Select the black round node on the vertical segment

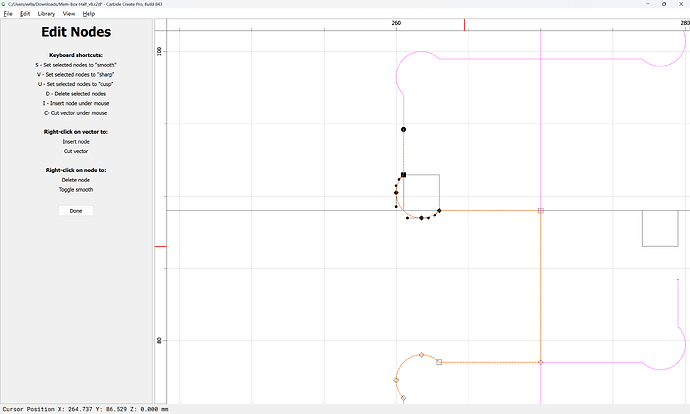(x=404, y=129)
